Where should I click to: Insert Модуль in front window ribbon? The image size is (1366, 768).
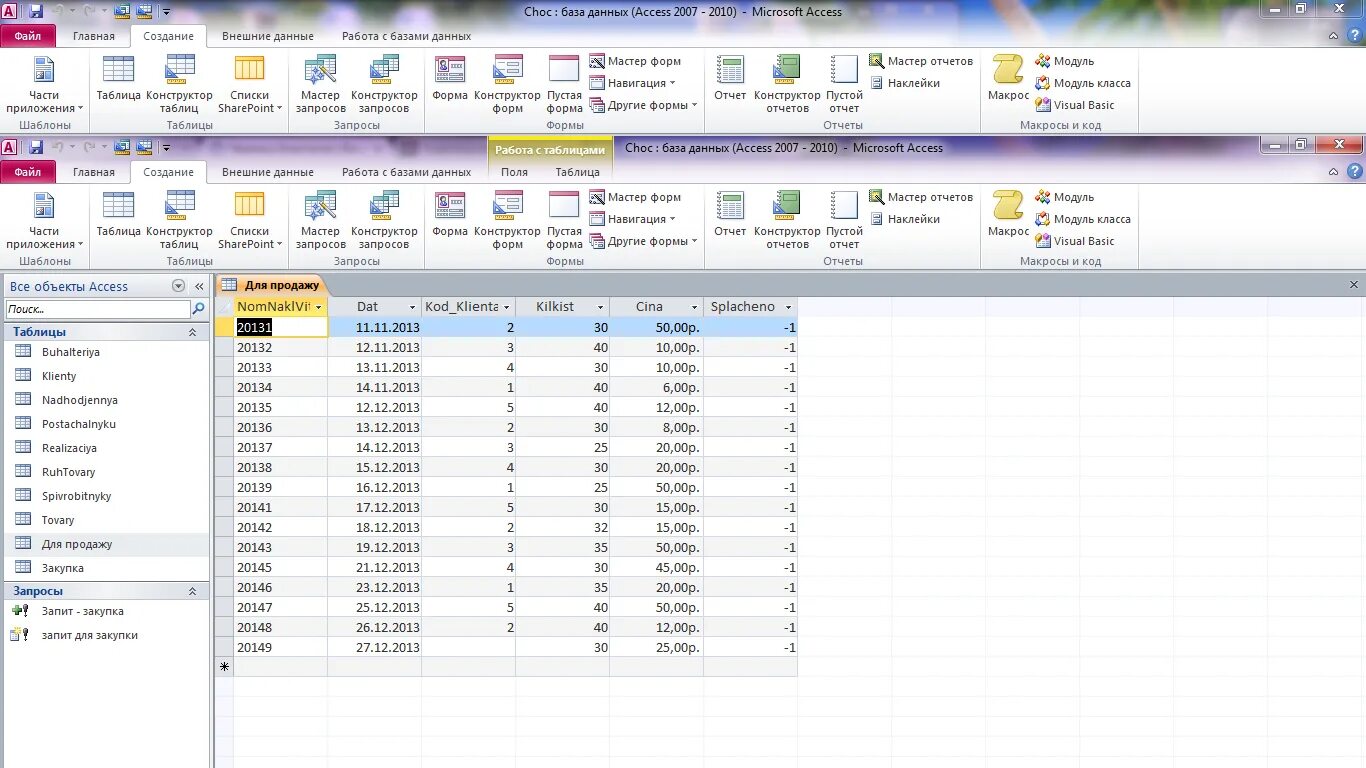coord(1065,197)
